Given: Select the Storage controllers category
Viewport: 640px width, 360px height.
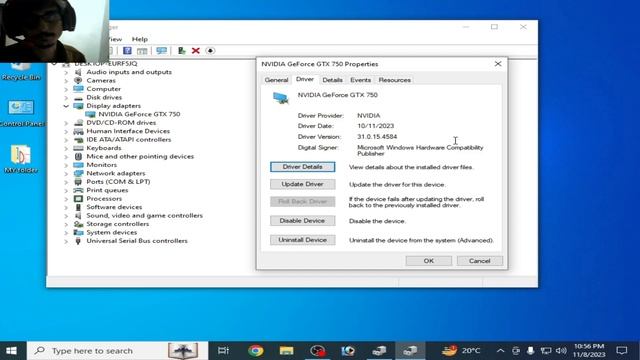Looking at the screenshot, I should 118,224.
